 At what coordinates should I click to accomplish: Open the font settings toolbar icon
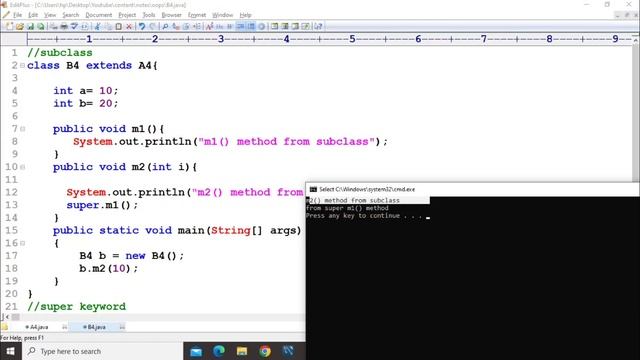pyautogui.click(x=209, y=27)
